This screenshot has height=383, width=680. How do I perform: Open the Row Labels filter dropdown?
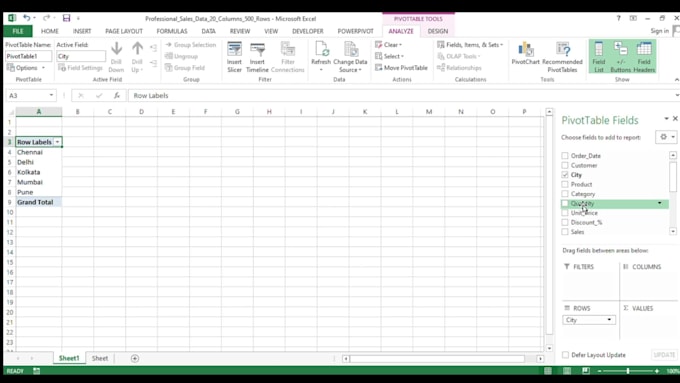(57, 142)
